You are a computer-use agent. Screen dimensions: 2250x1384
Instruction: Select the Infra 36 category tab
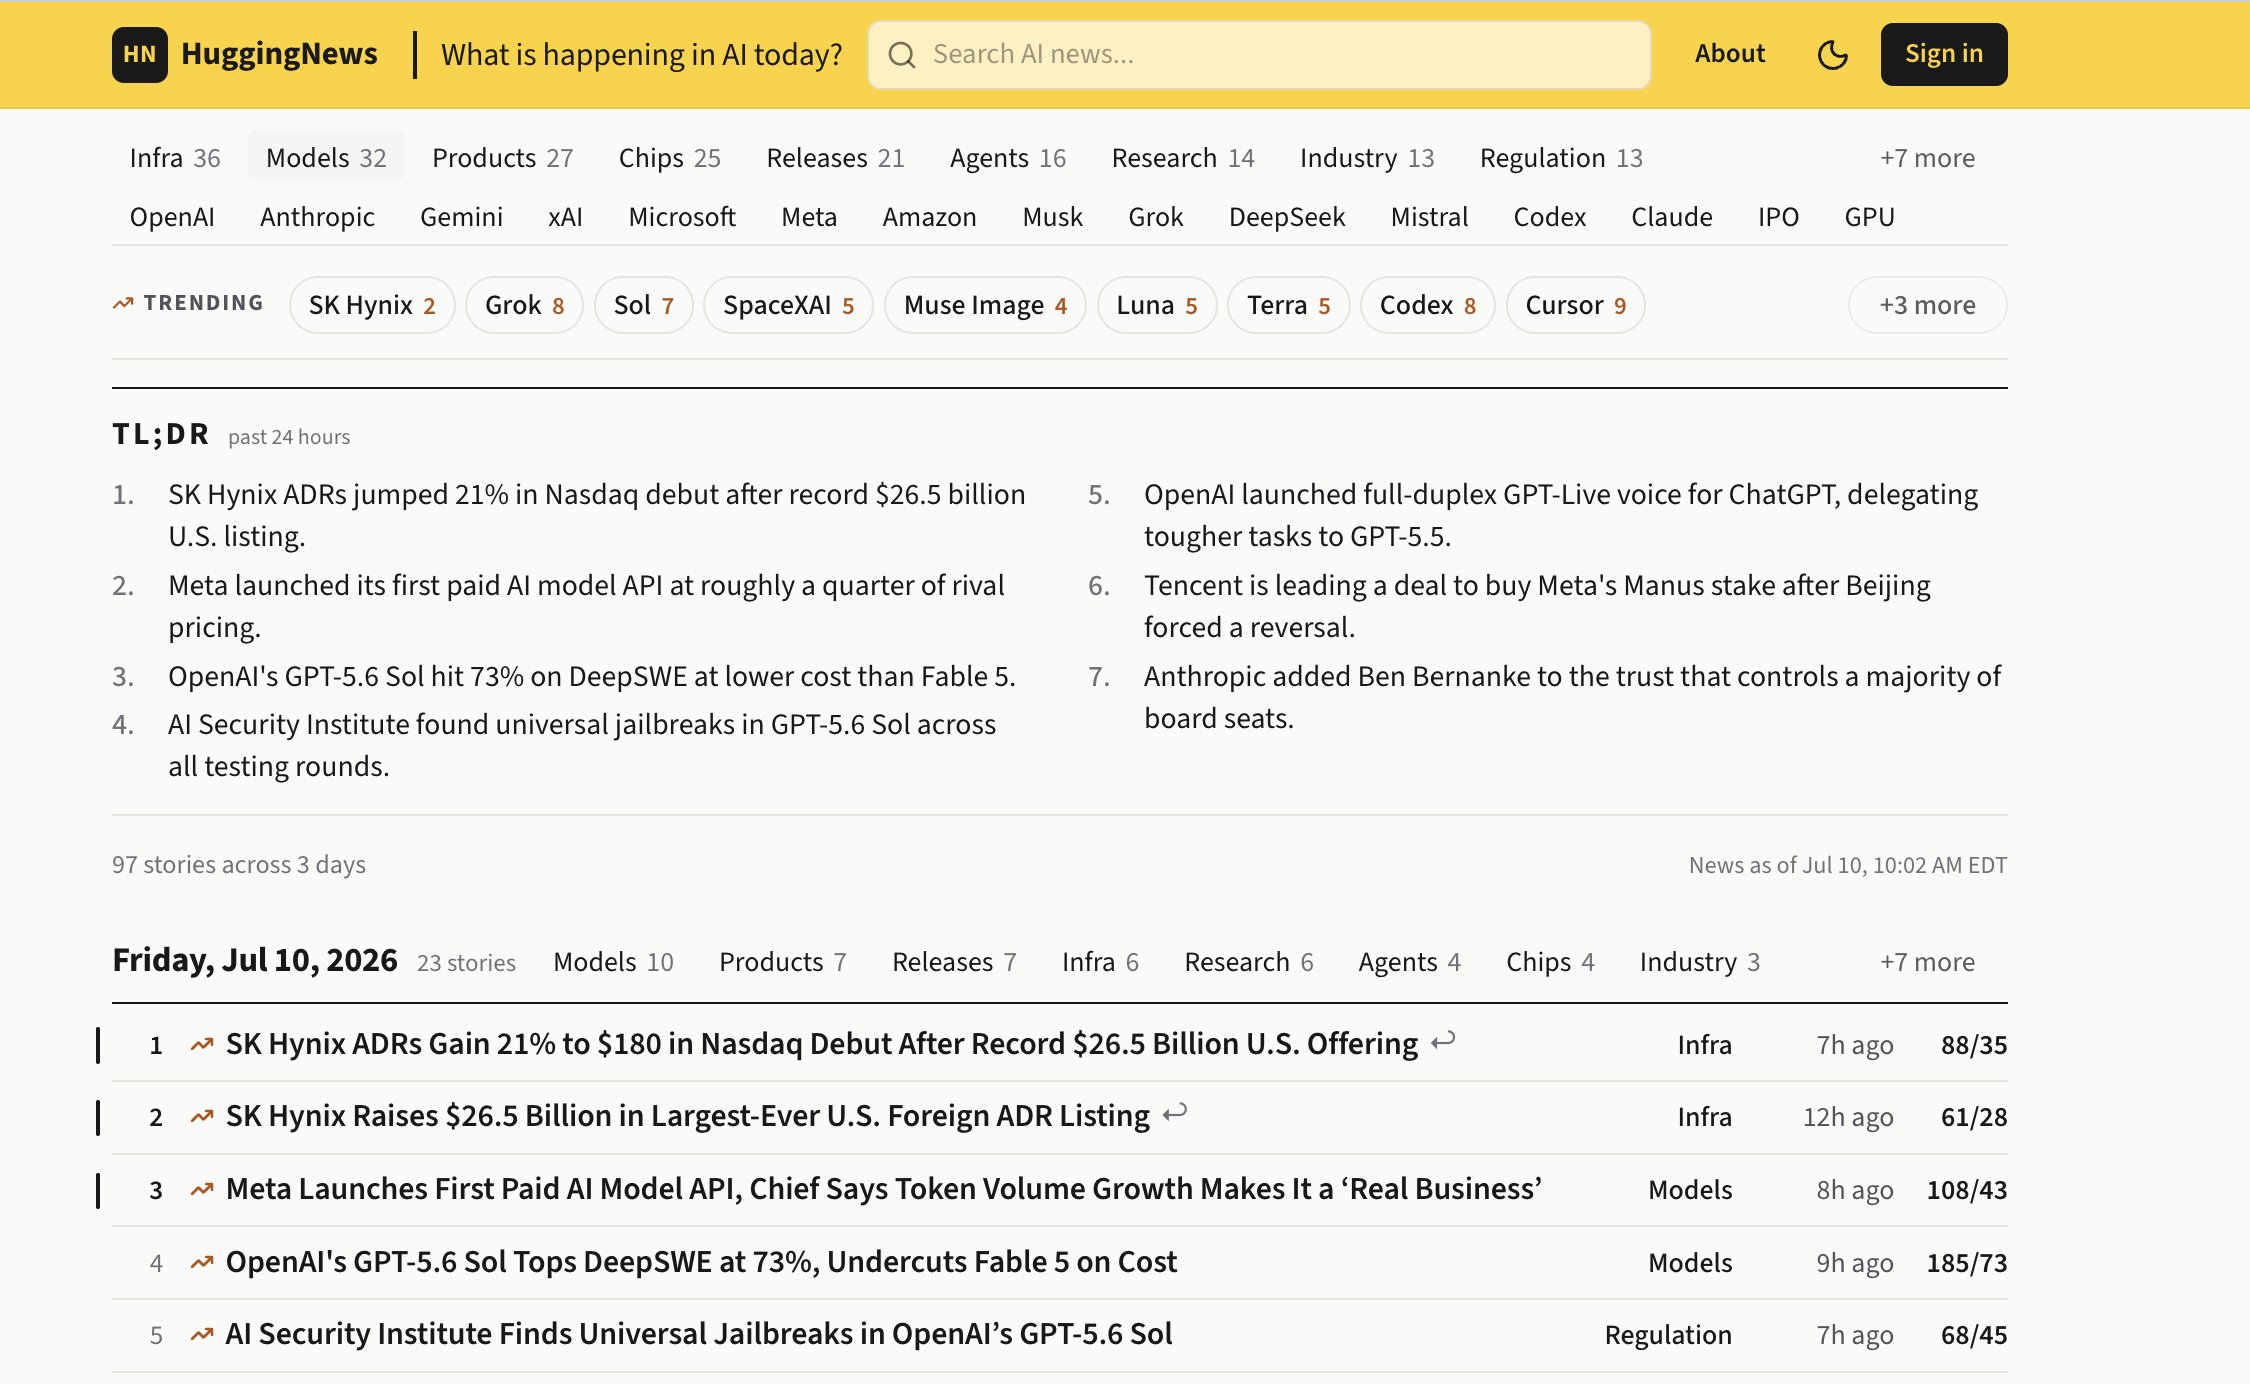[x=175, y=158]
